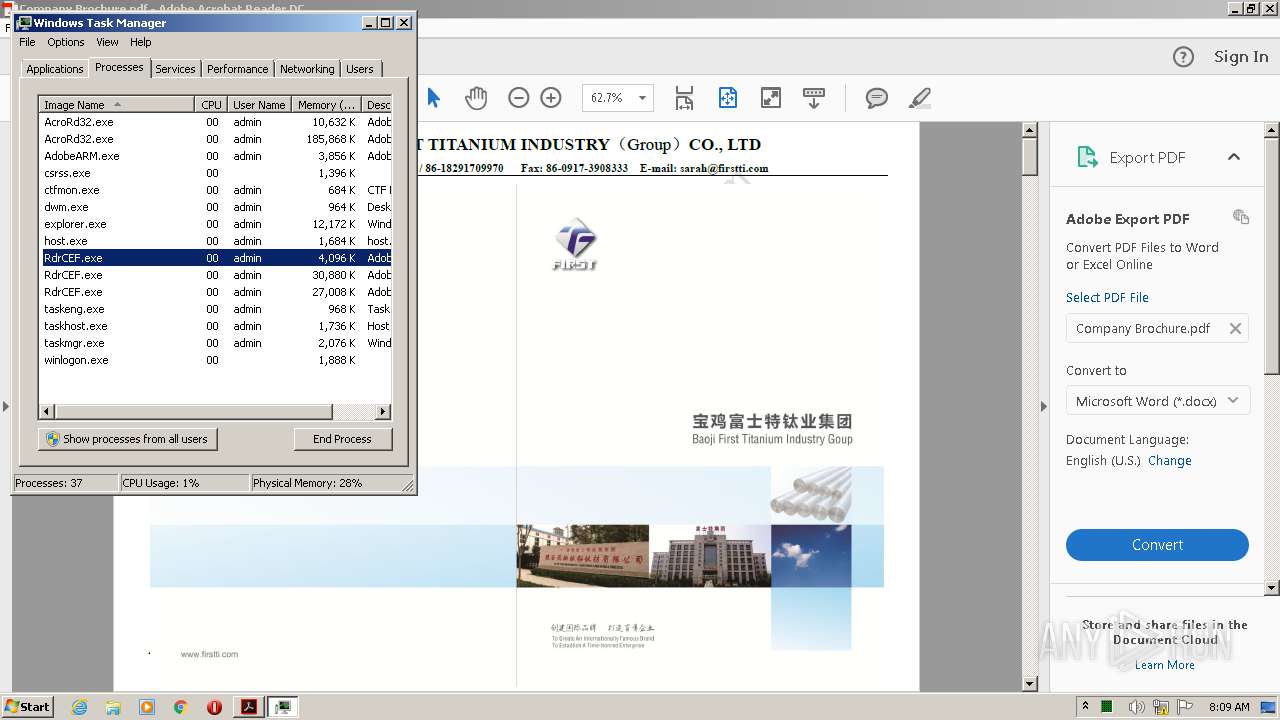Select csrss.exe process row
Viewport: 1280px width, 720px height.
coord(215,173)
